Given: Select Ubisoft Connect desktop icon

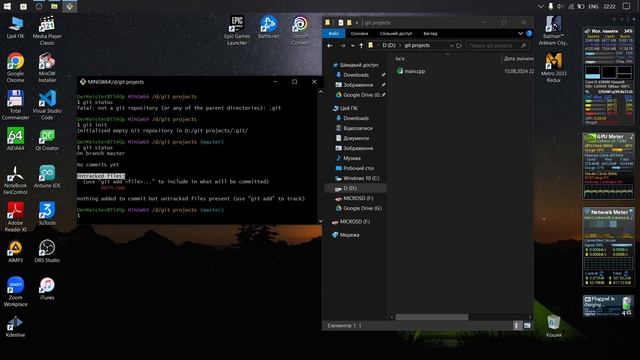Looking at the screenshot, I should point(300,31).
